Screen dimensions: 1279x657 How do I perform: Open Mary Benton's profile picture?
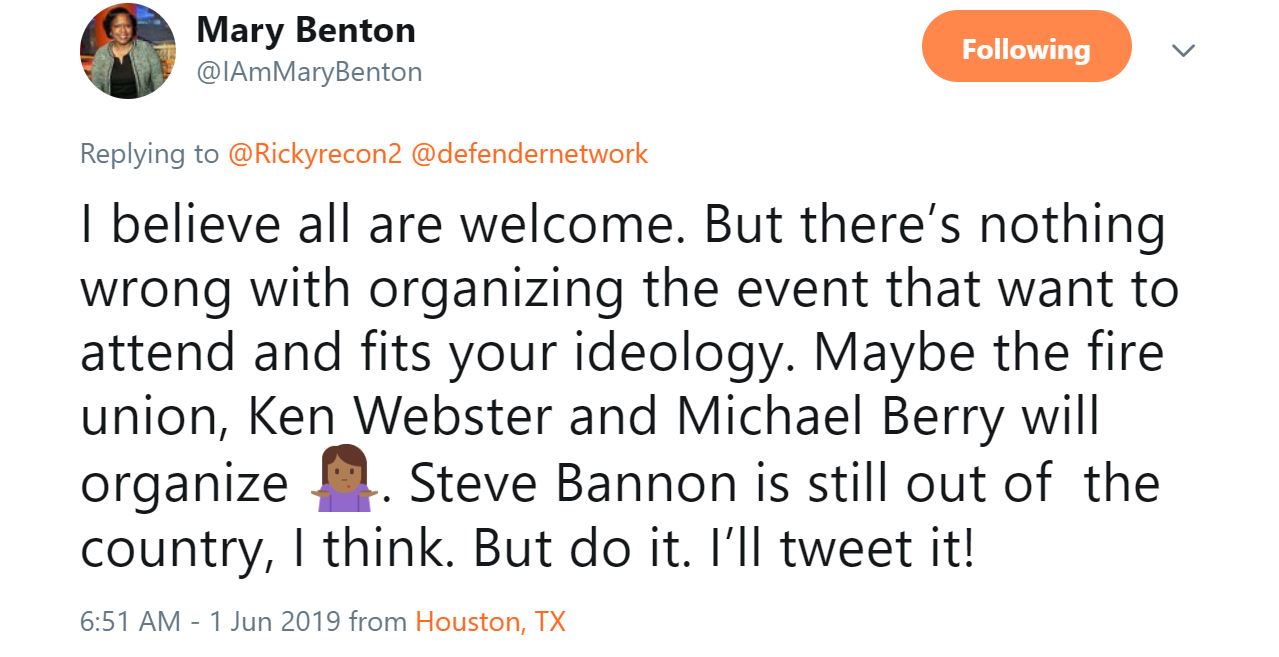pyautogui.click(x=128, y=51)
